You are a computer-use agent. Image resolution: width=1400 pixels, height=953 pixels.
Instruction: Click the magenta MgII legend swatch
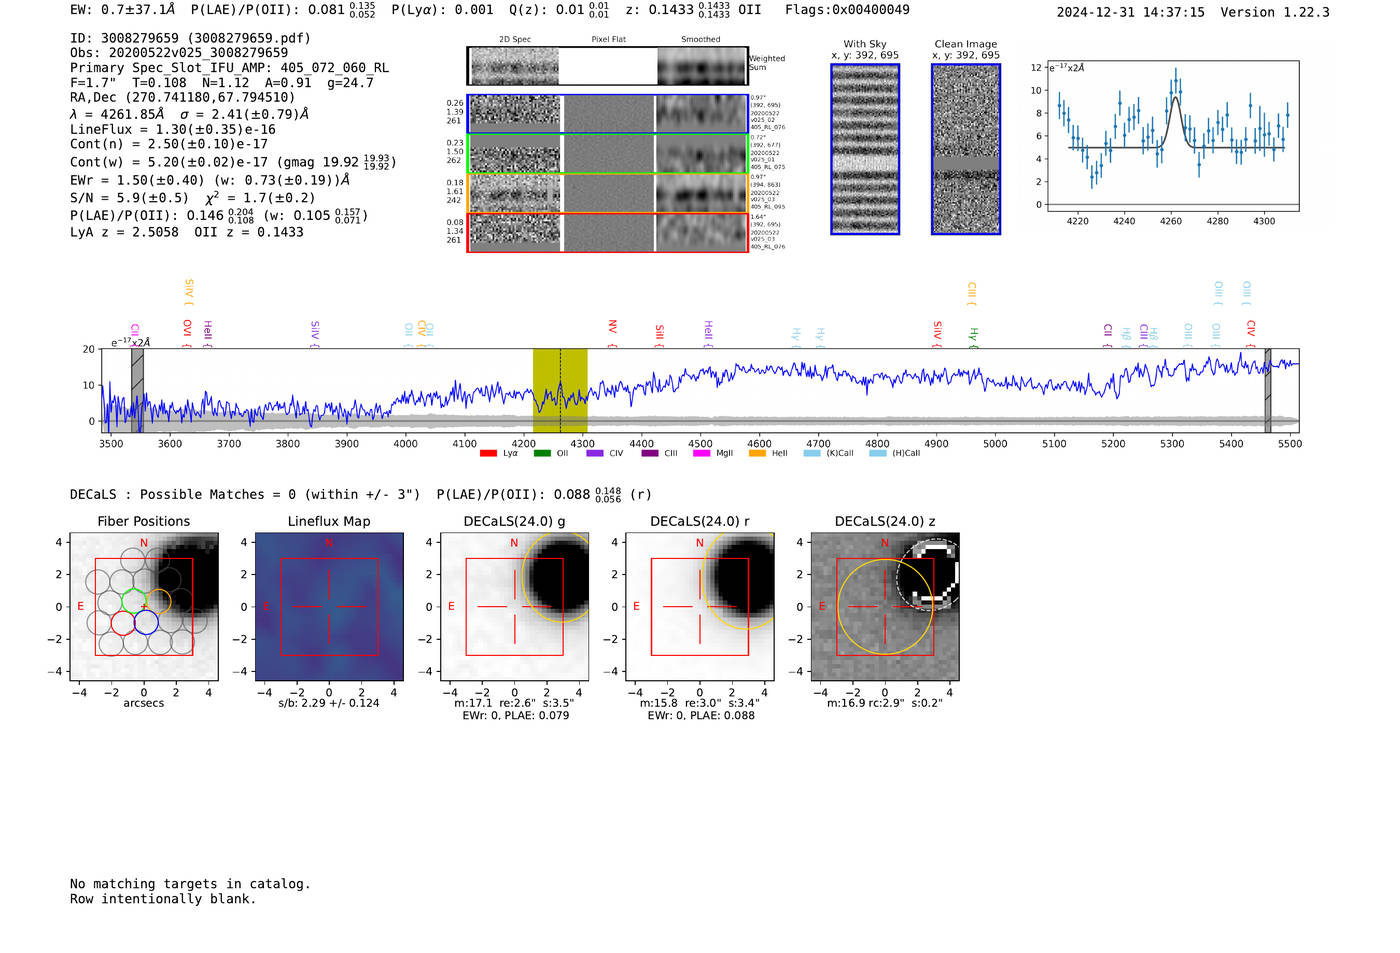(x=701, y=454)
